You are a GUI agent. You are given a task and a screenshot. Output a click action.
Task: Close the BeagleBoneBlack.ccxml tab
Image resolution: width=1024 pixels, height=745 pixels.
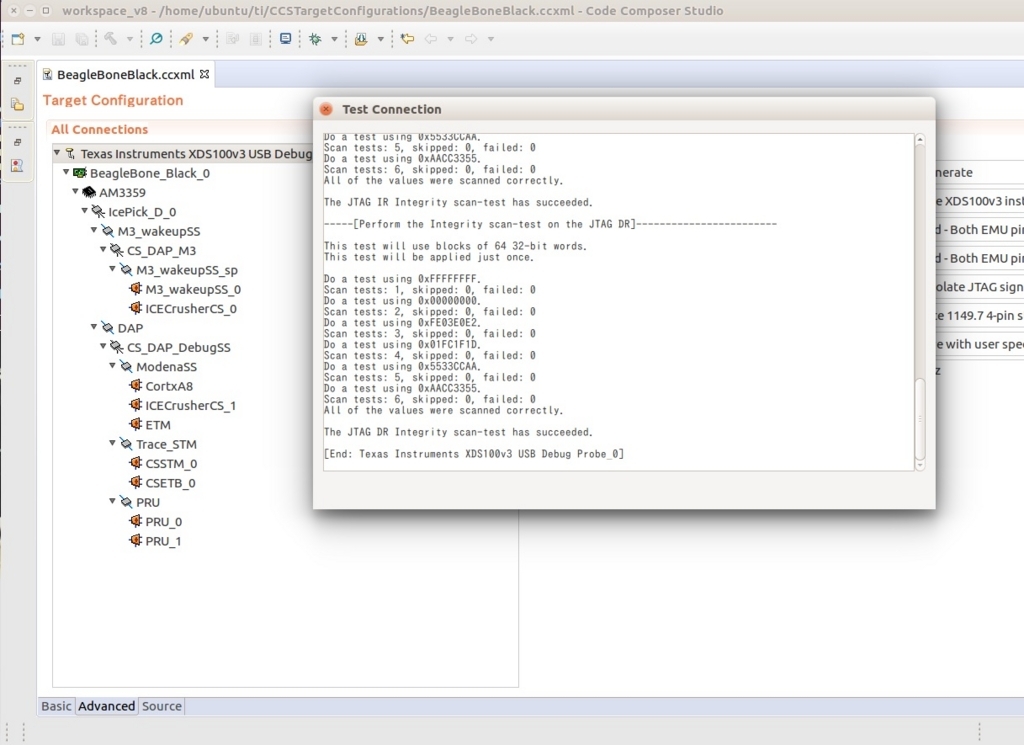204,74
